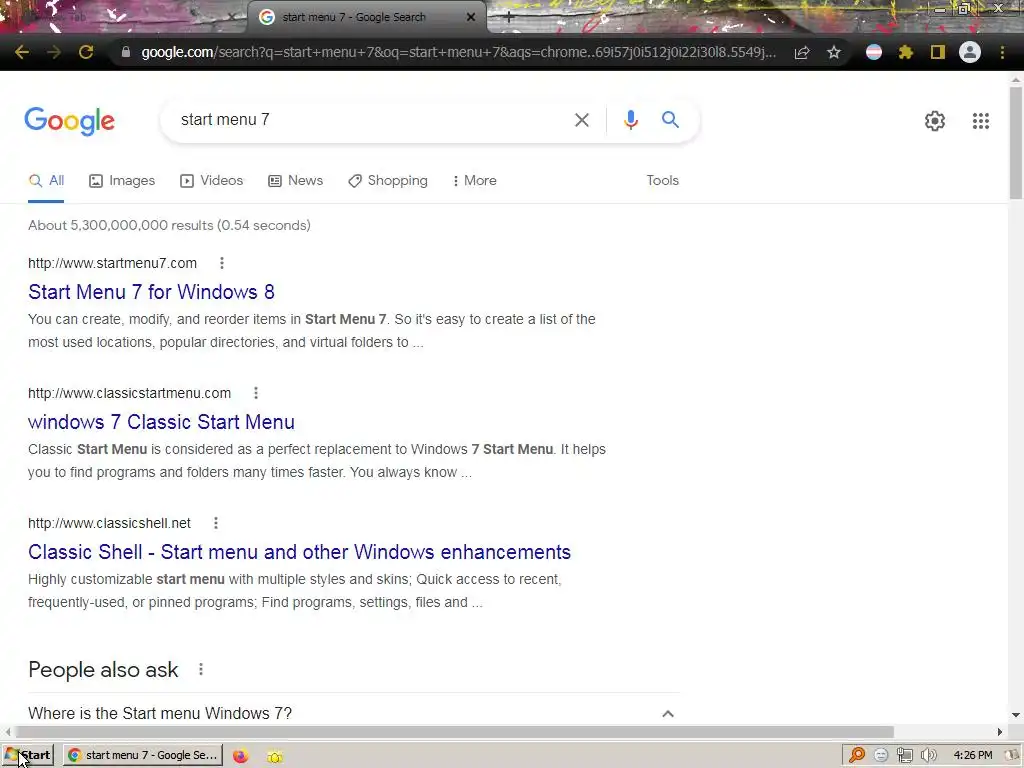Toggle the Chrome side panel icon
Viewport: 1024px width, 768px height.
(938, 52)
